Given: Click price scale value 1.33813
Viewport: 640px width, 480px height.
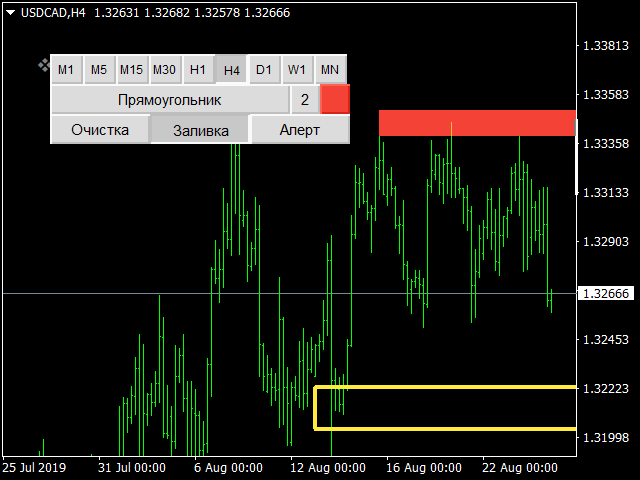Looking at the screenshot, I should [x=606, y=46].
